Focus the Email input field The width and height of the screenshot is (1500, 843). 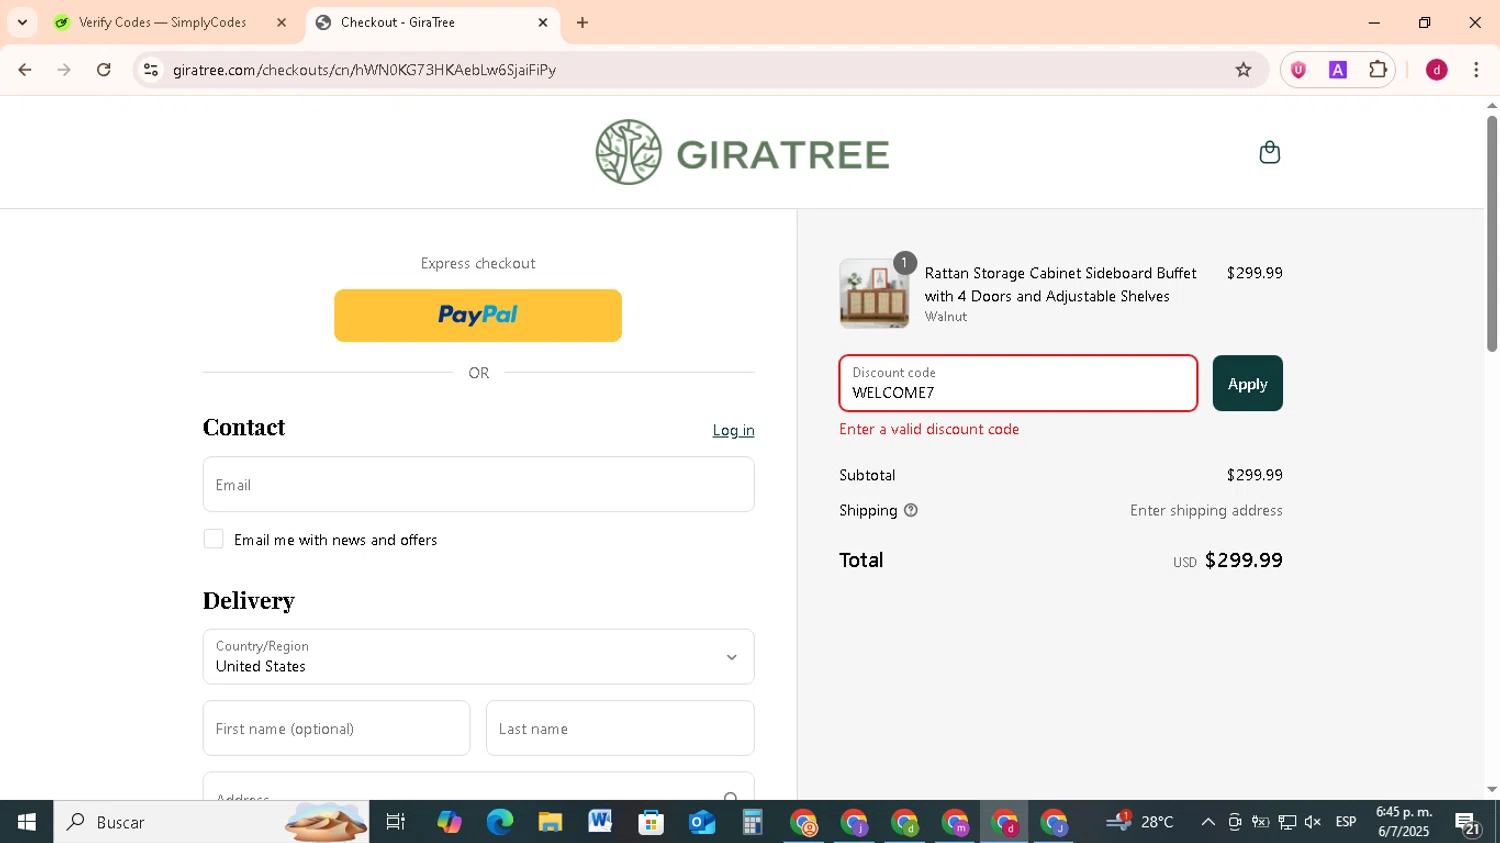pos(478,485)
